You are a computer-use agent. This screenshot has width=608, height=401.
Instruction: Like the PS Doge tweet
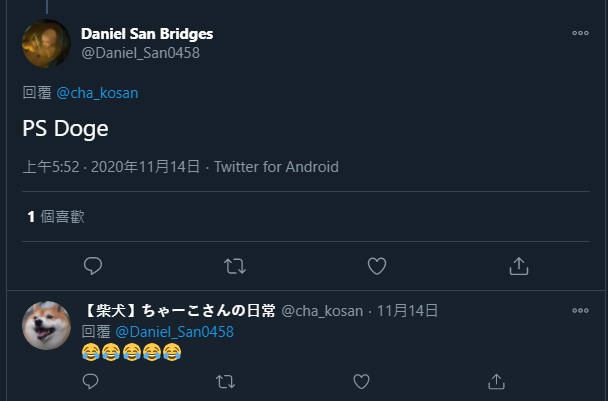(x=377, y=266)
